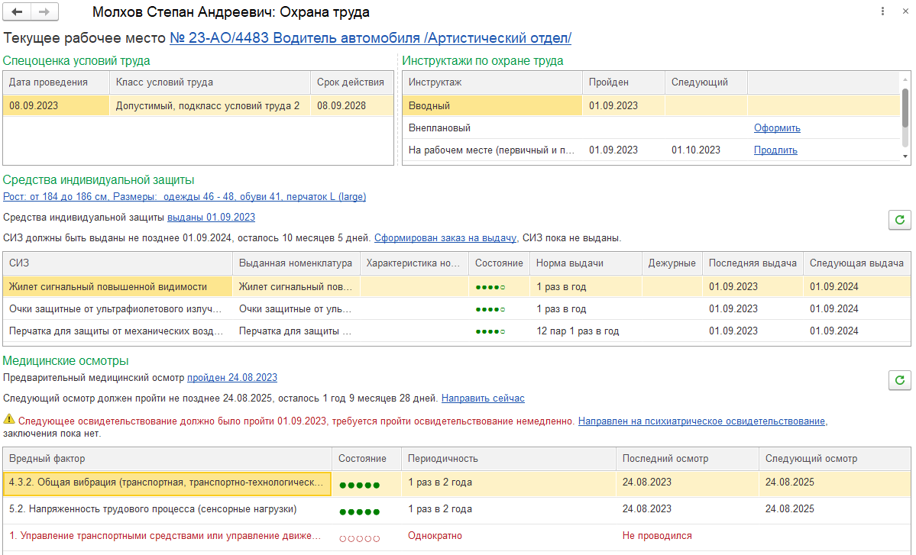The image size is (916, 555).
Task: Open Сформирован заказ на выдачу link
Action: pyautogui.click(x=445, y=238)
